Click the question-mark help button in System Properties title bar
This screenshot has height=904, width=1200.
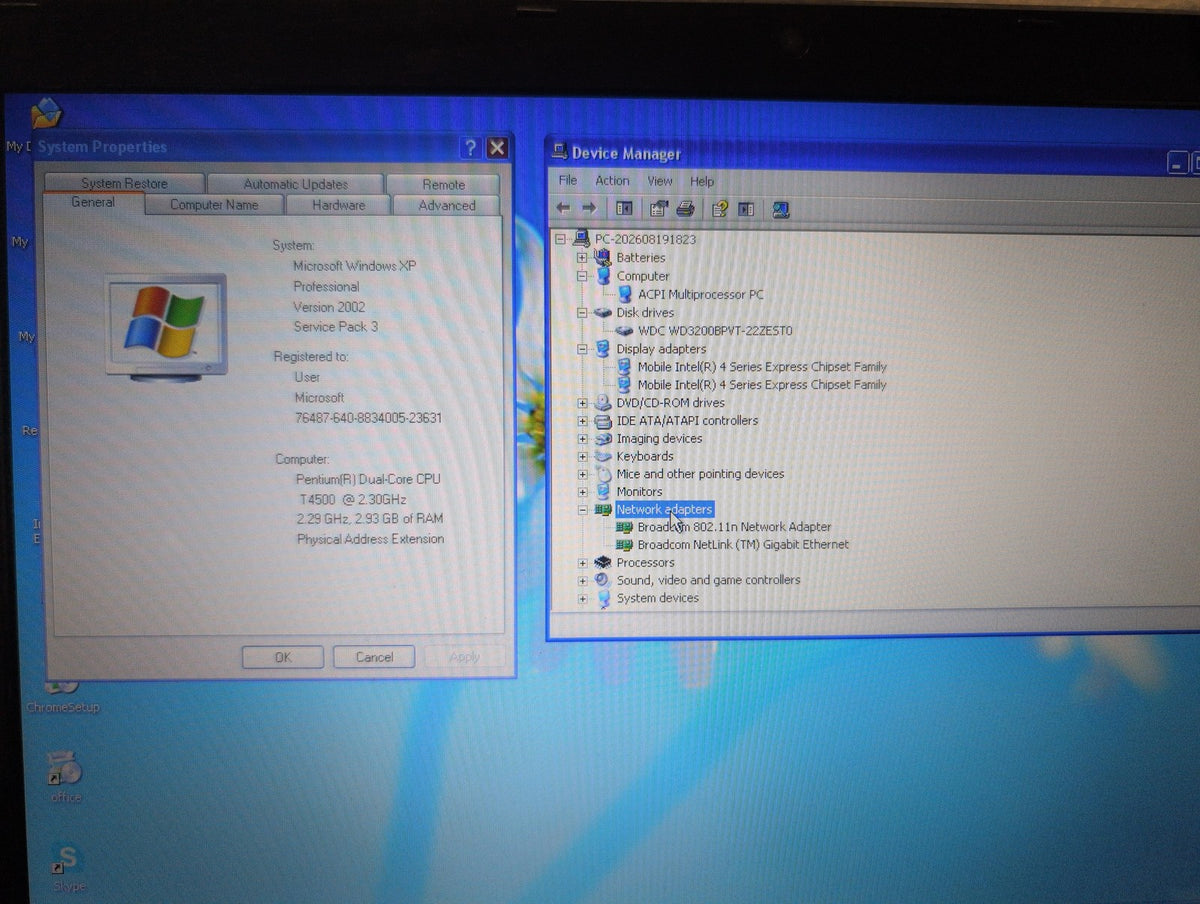(x=471, y=149)
